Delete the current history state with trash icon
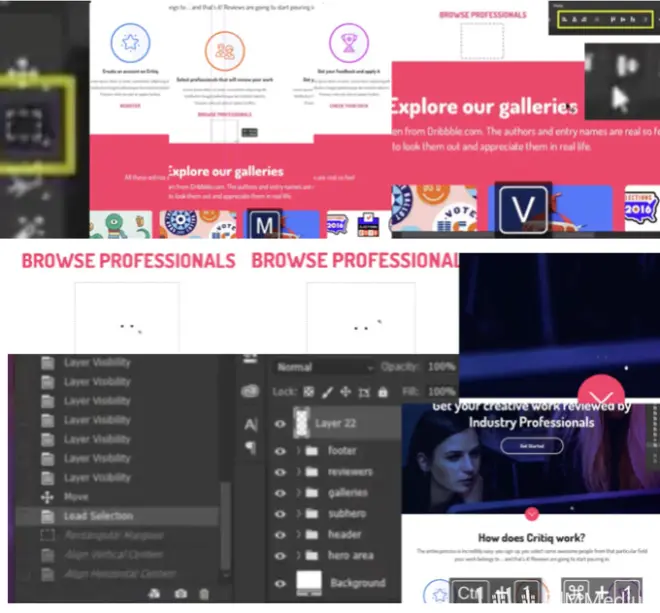 coord(204,594)
